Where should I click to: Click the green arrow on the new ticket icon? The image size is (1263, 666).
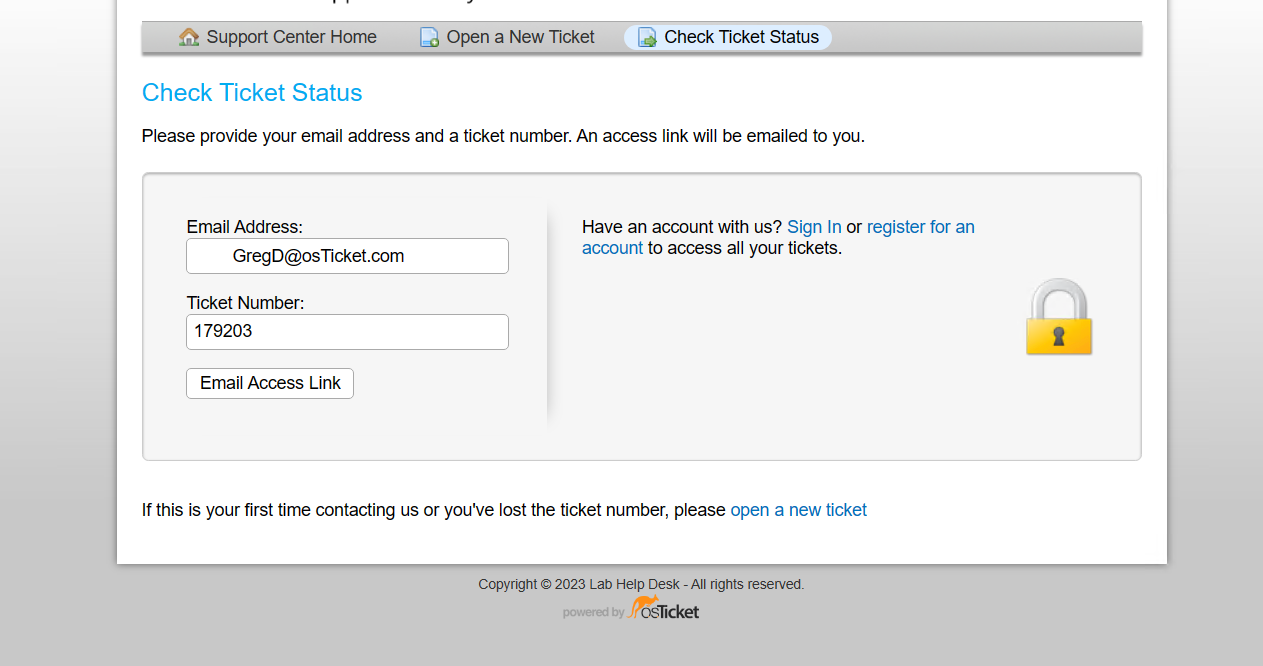(434, 41)
